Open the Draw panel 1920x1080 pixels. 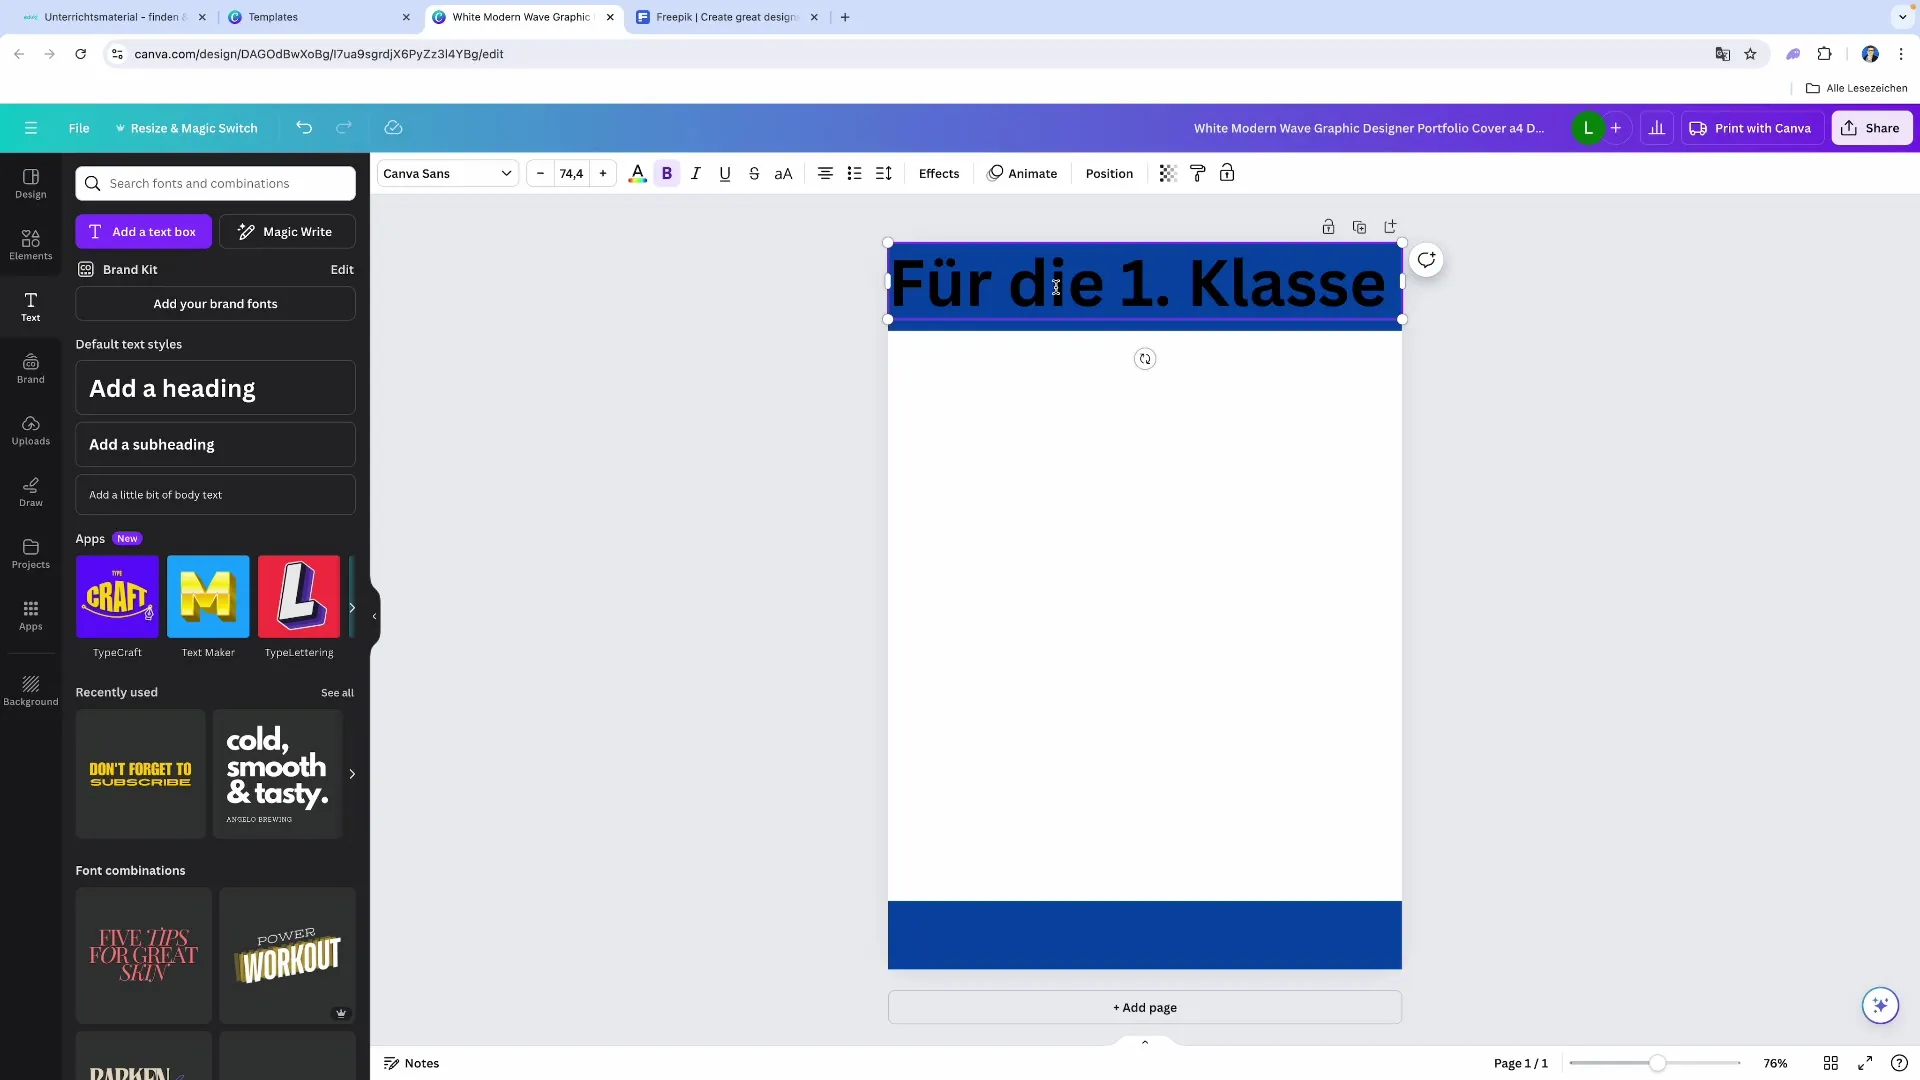click(30, 491)
